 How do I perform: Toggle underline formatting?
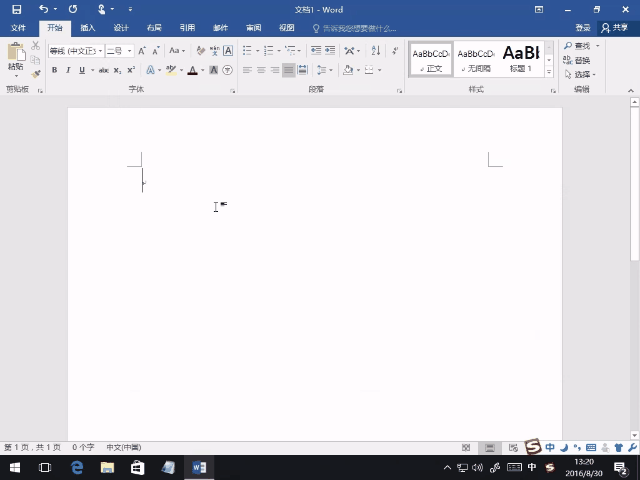tap(81, 70)
